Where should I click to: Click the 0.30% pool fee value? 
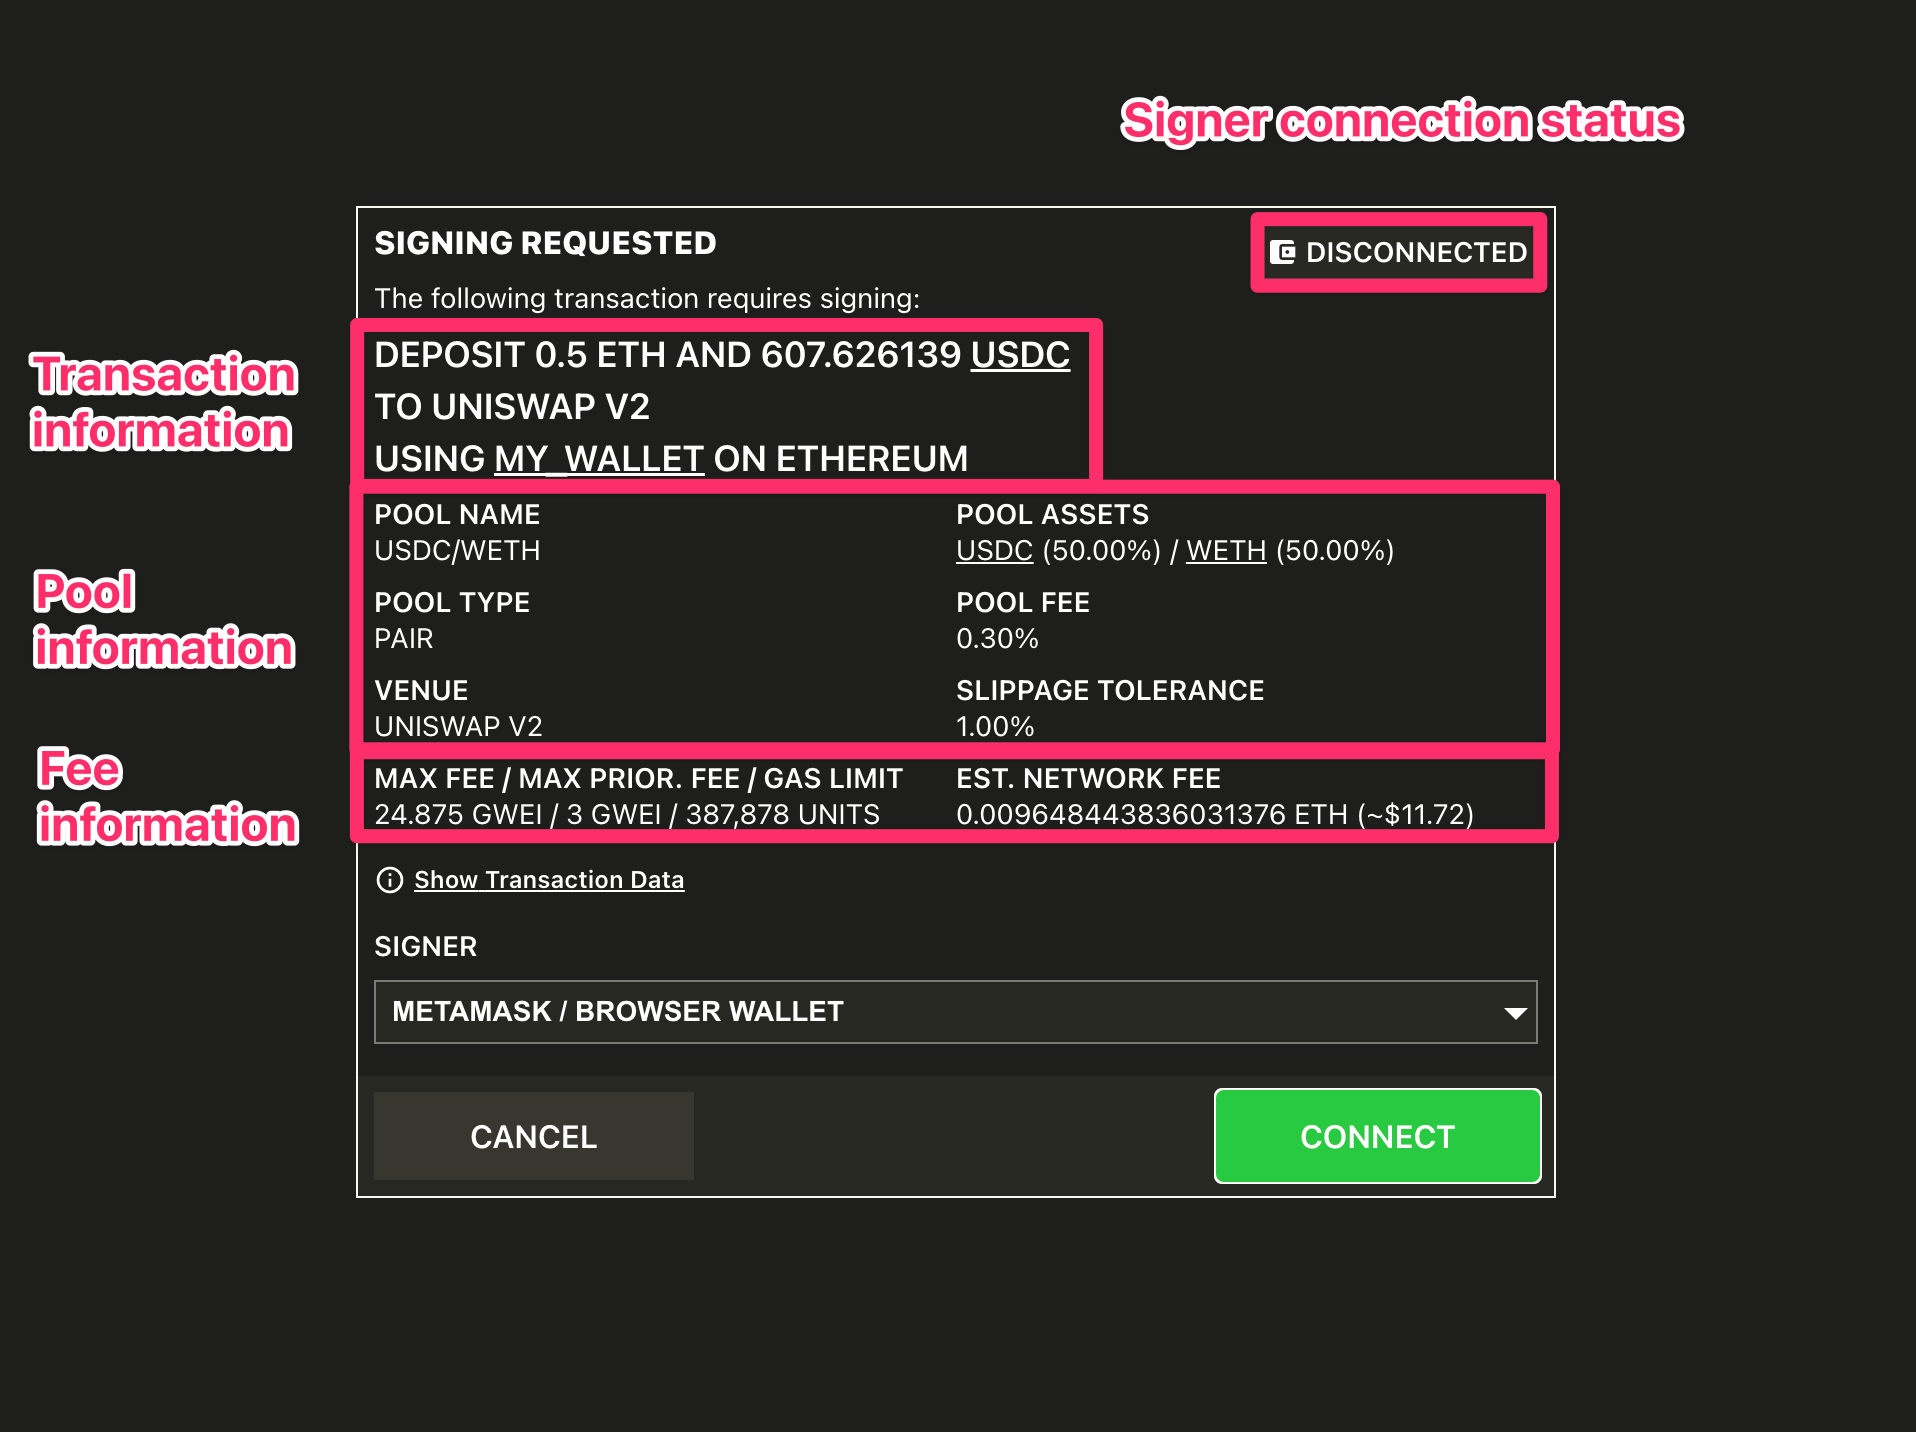997,639
